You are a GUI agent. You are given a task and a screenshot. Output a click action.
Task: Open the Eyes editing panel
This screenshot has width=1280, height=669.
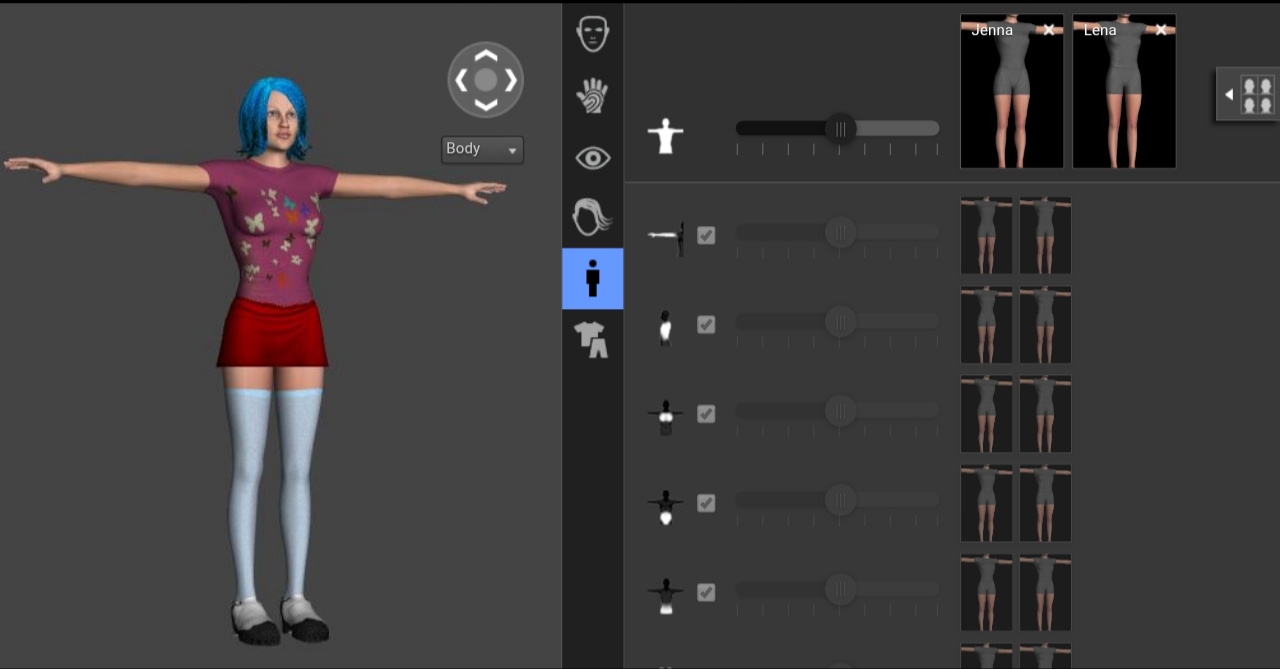click(x=593, y=157)
